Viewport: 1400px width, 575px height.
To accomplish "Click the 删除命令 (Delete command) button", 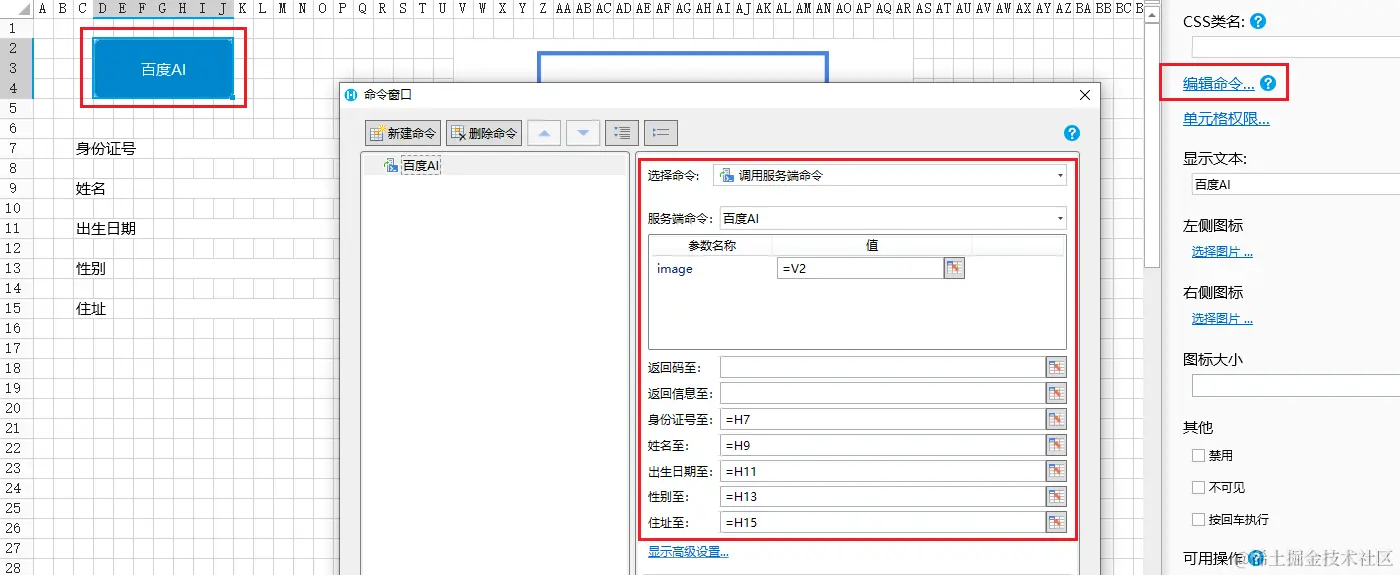I will 484,133.
